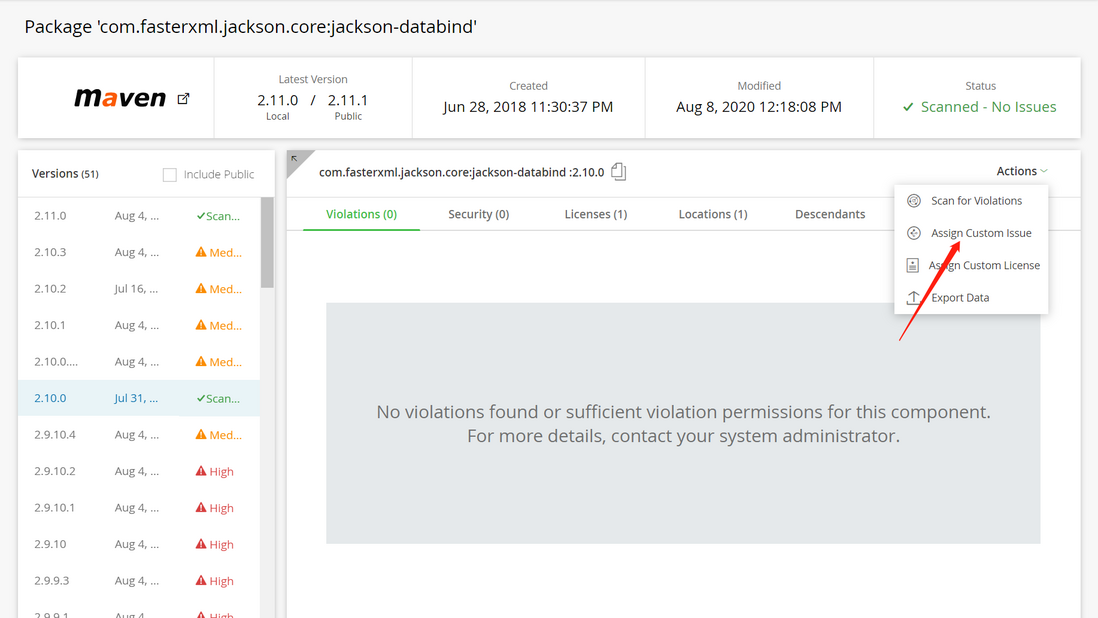Select version 2.10.2 in versions list
1098x618 pixels.
pos(139,288)
